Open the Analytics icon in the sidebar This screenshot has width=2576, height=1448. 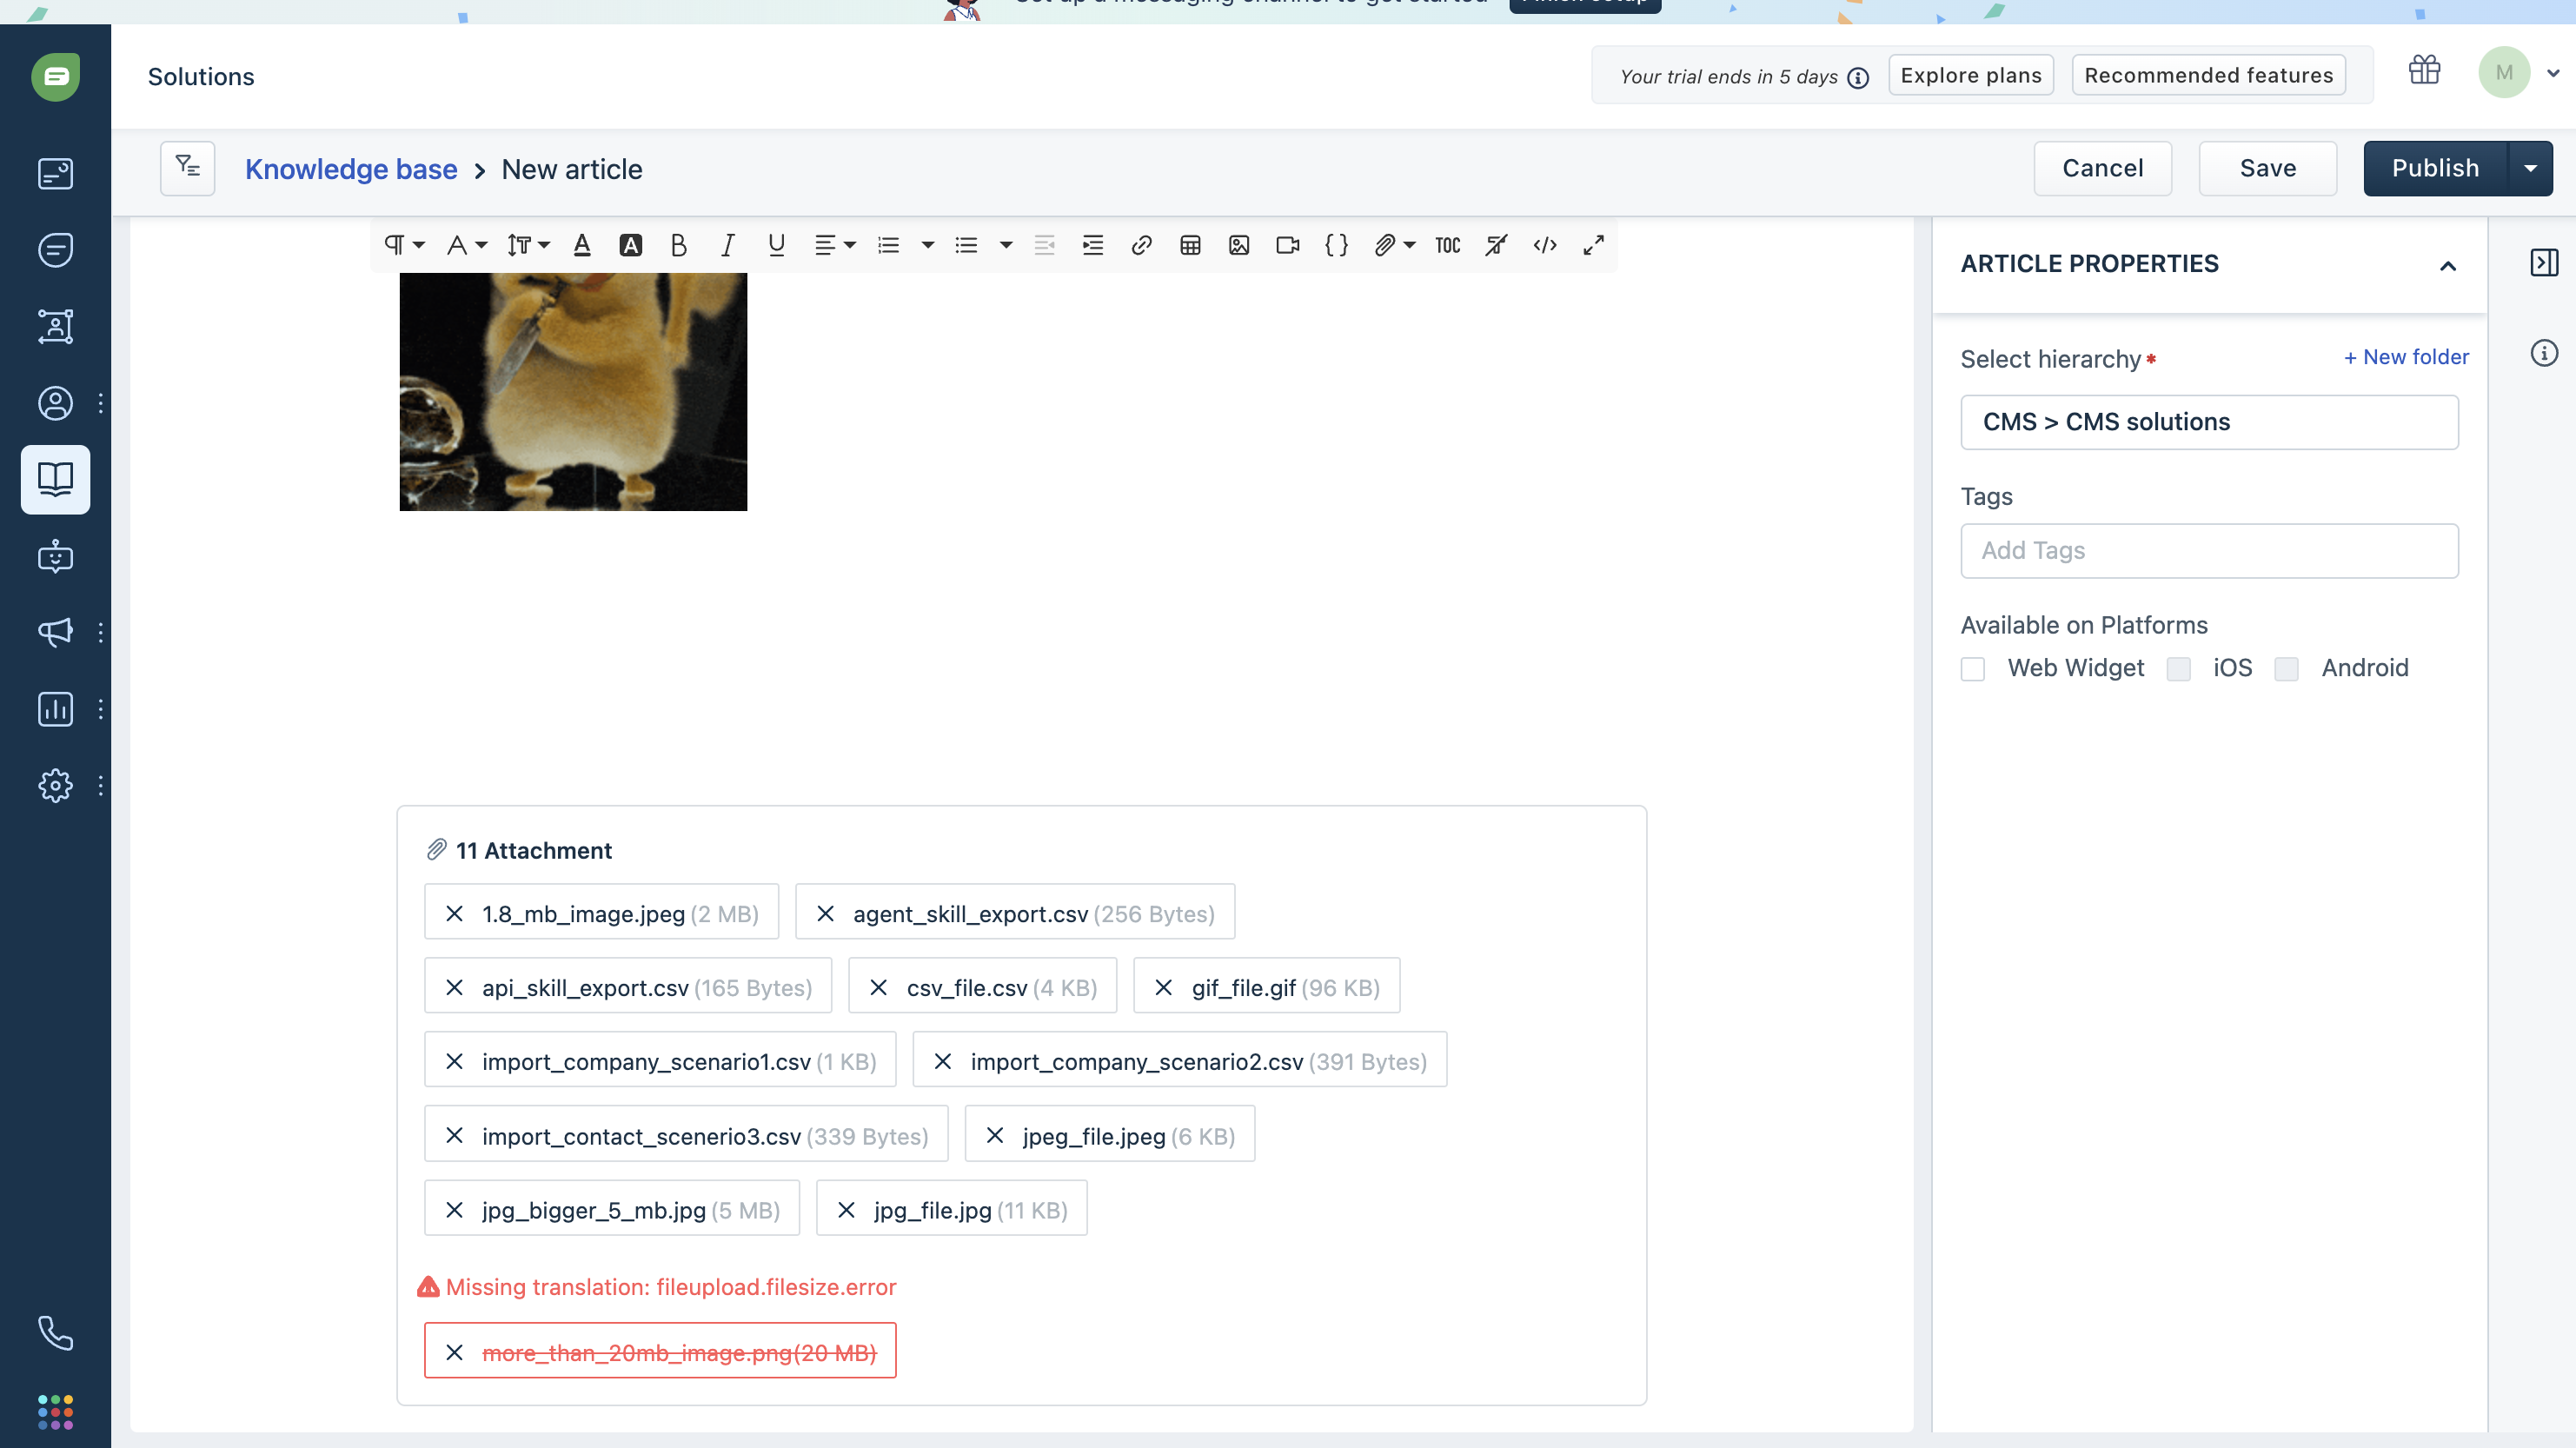[x=55, y=709]
